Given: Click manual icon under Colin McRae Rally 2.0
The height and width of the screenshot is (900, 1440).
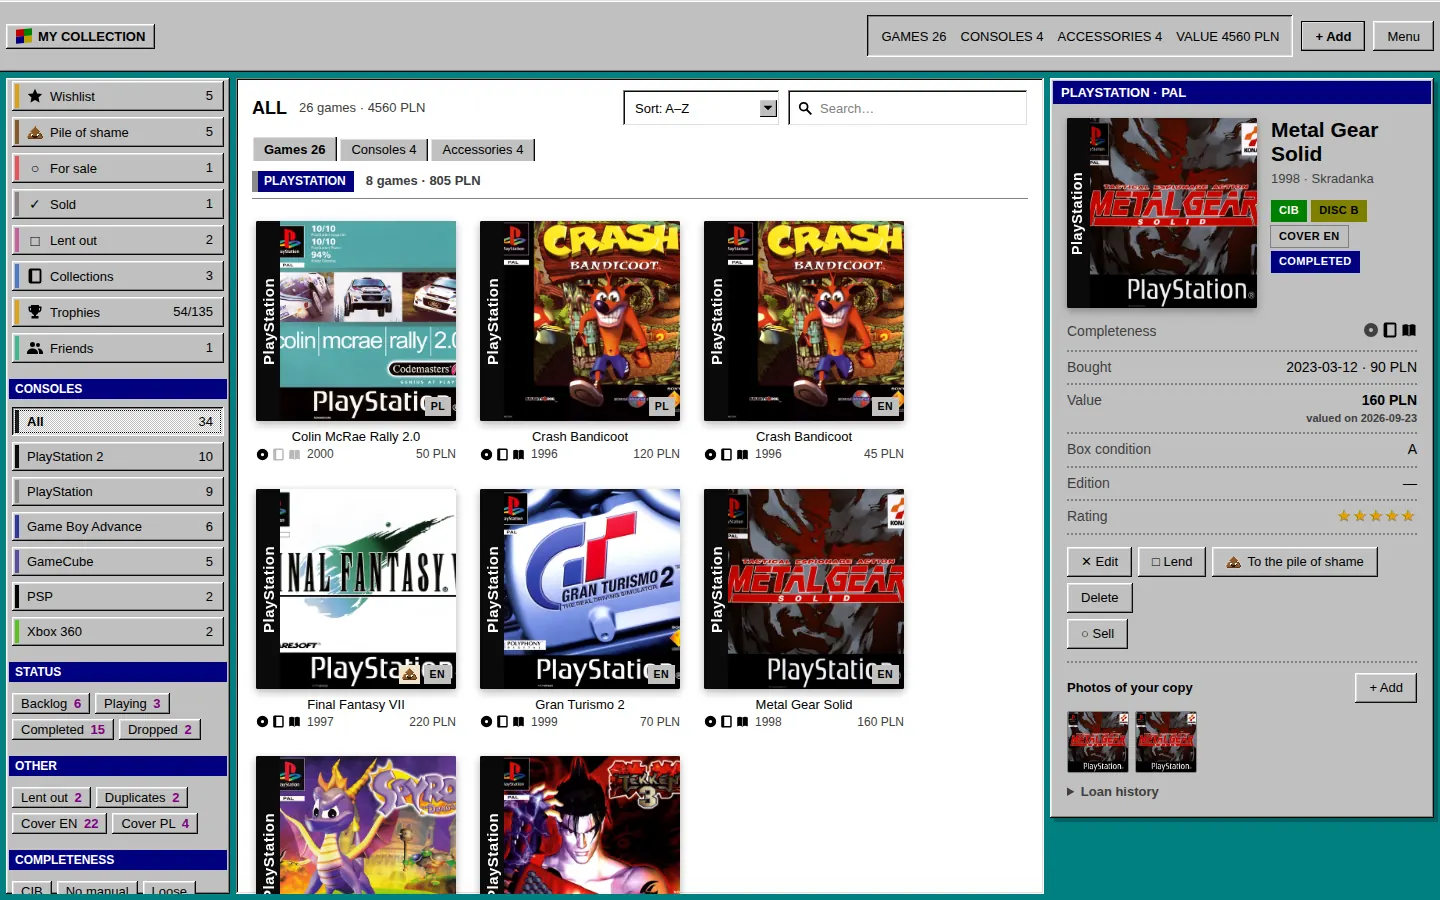Looking at the screenshot, I should tap(295, 454).
